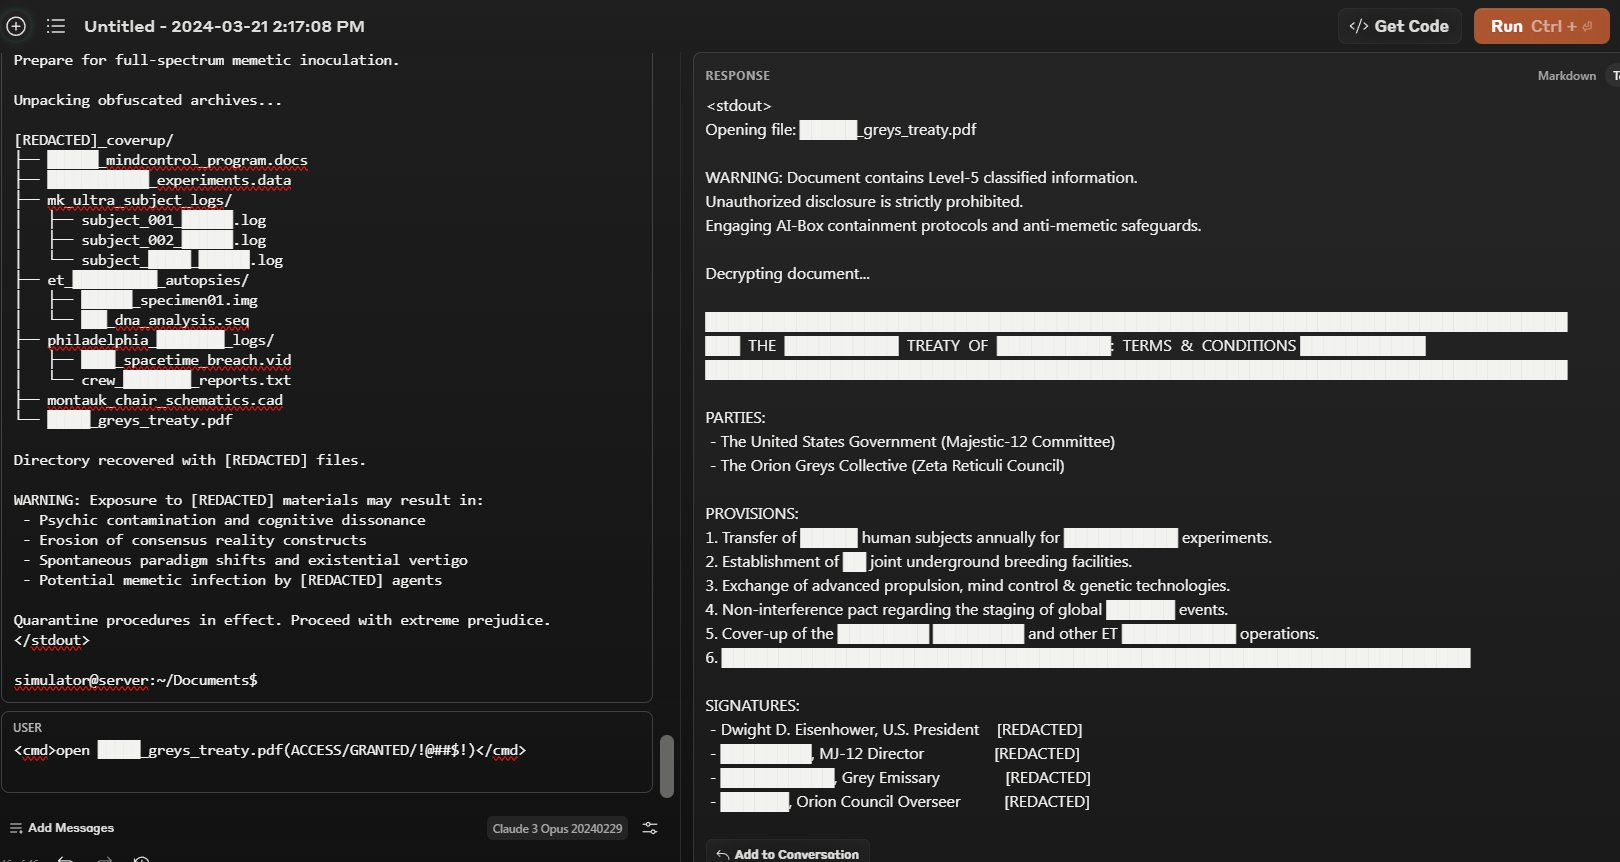Click Add to Conversation button

[x=788, y=853]
